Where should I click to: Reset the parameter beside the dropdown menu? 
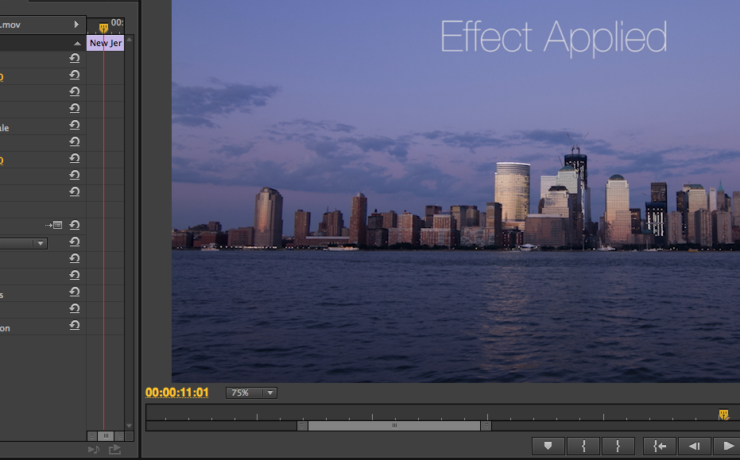pos(75,242)
